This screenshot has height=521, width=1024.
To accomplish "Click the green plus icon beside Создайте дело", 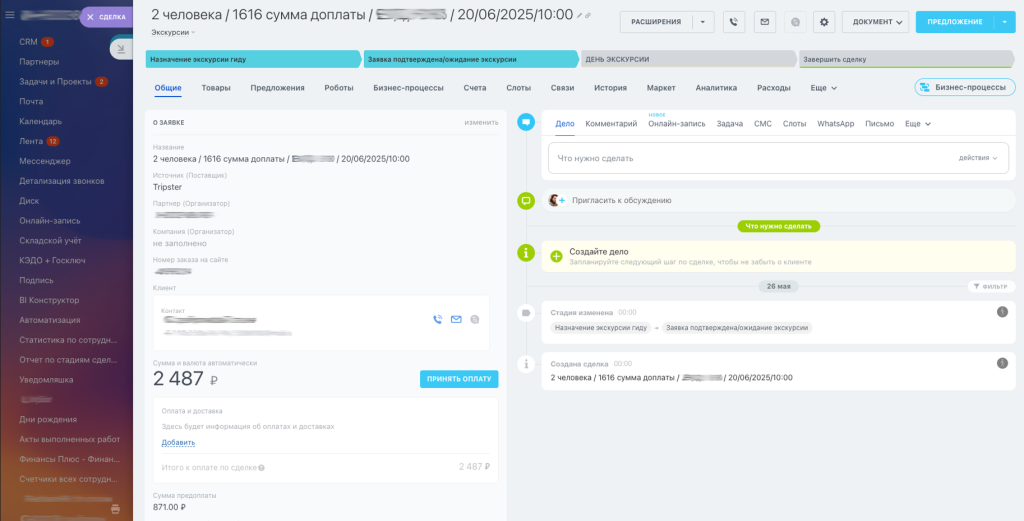I will (556, 256).
